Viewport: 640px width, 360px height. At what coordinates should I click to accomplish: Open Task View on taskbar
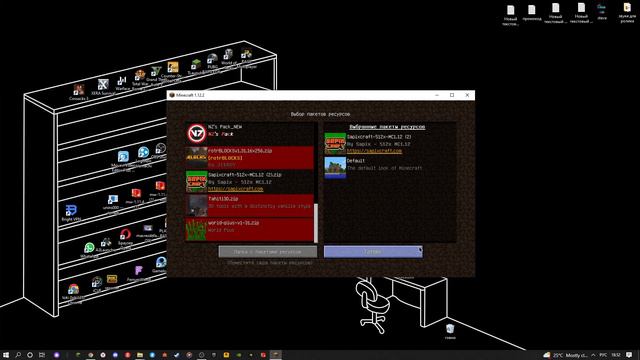click(42, 355)
